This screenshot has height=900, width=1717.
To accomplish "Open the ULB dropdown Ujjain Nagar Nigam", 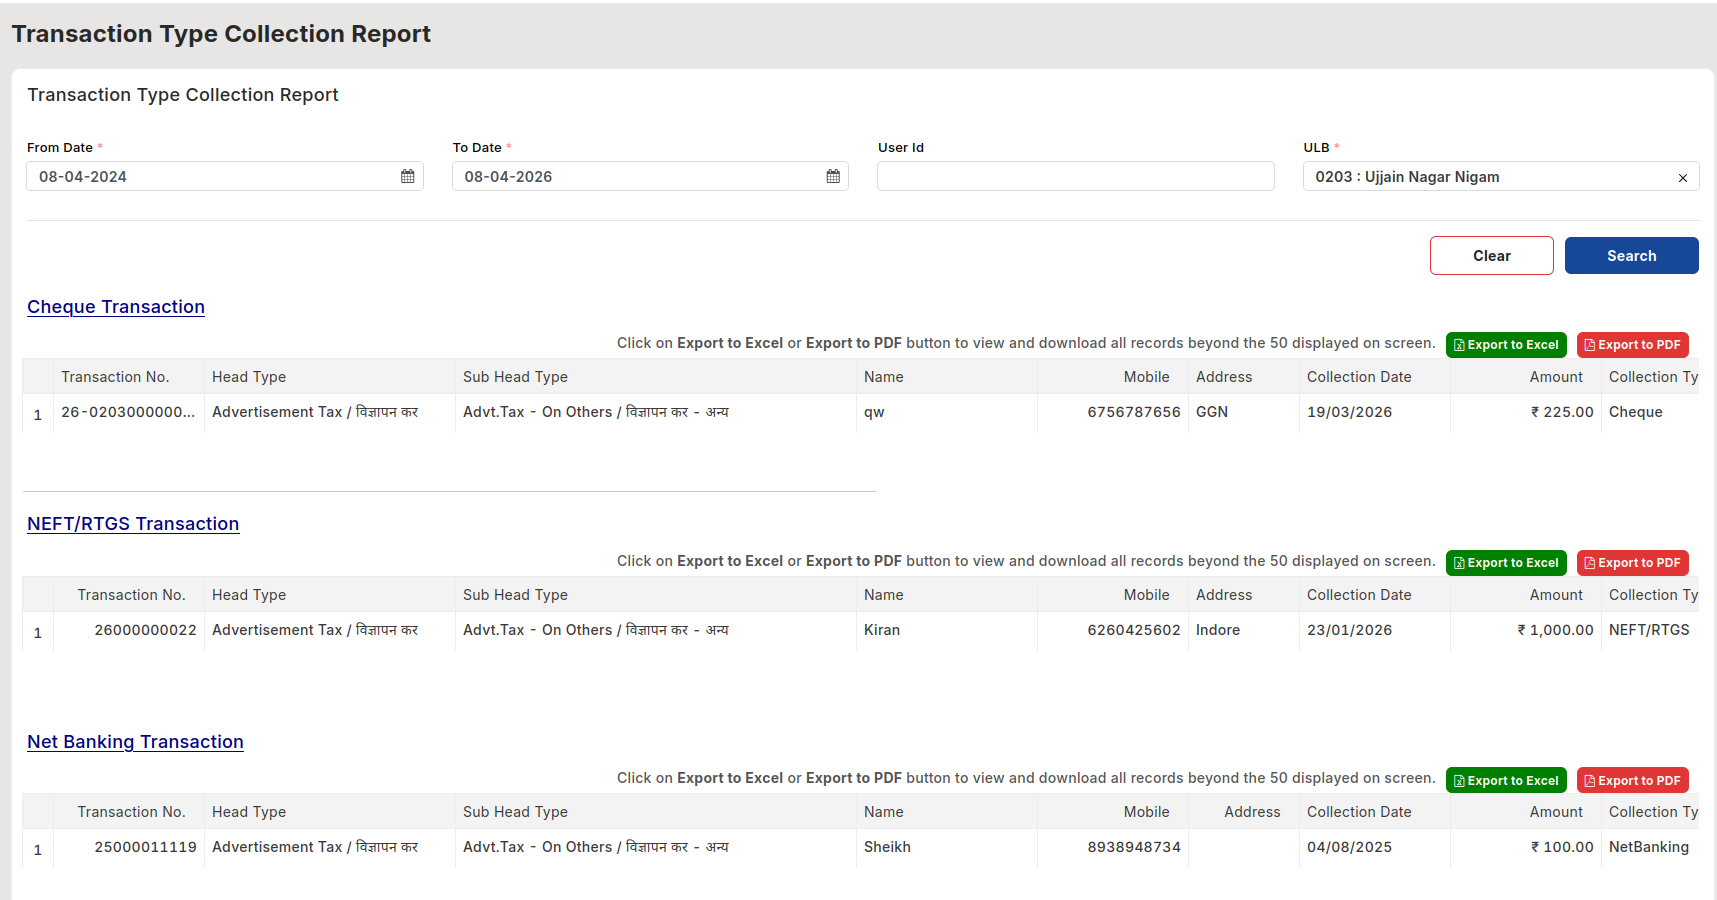I will [x=1501, y=176].
